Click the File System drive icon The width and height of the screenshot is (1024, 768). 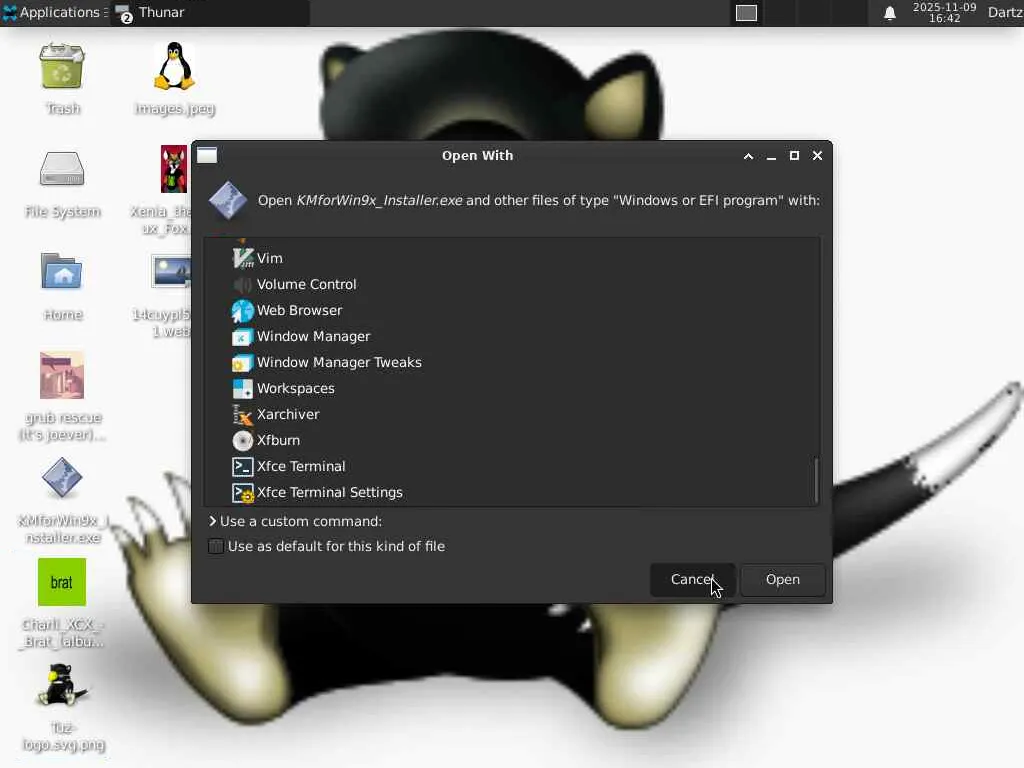[x=62, y=168]
